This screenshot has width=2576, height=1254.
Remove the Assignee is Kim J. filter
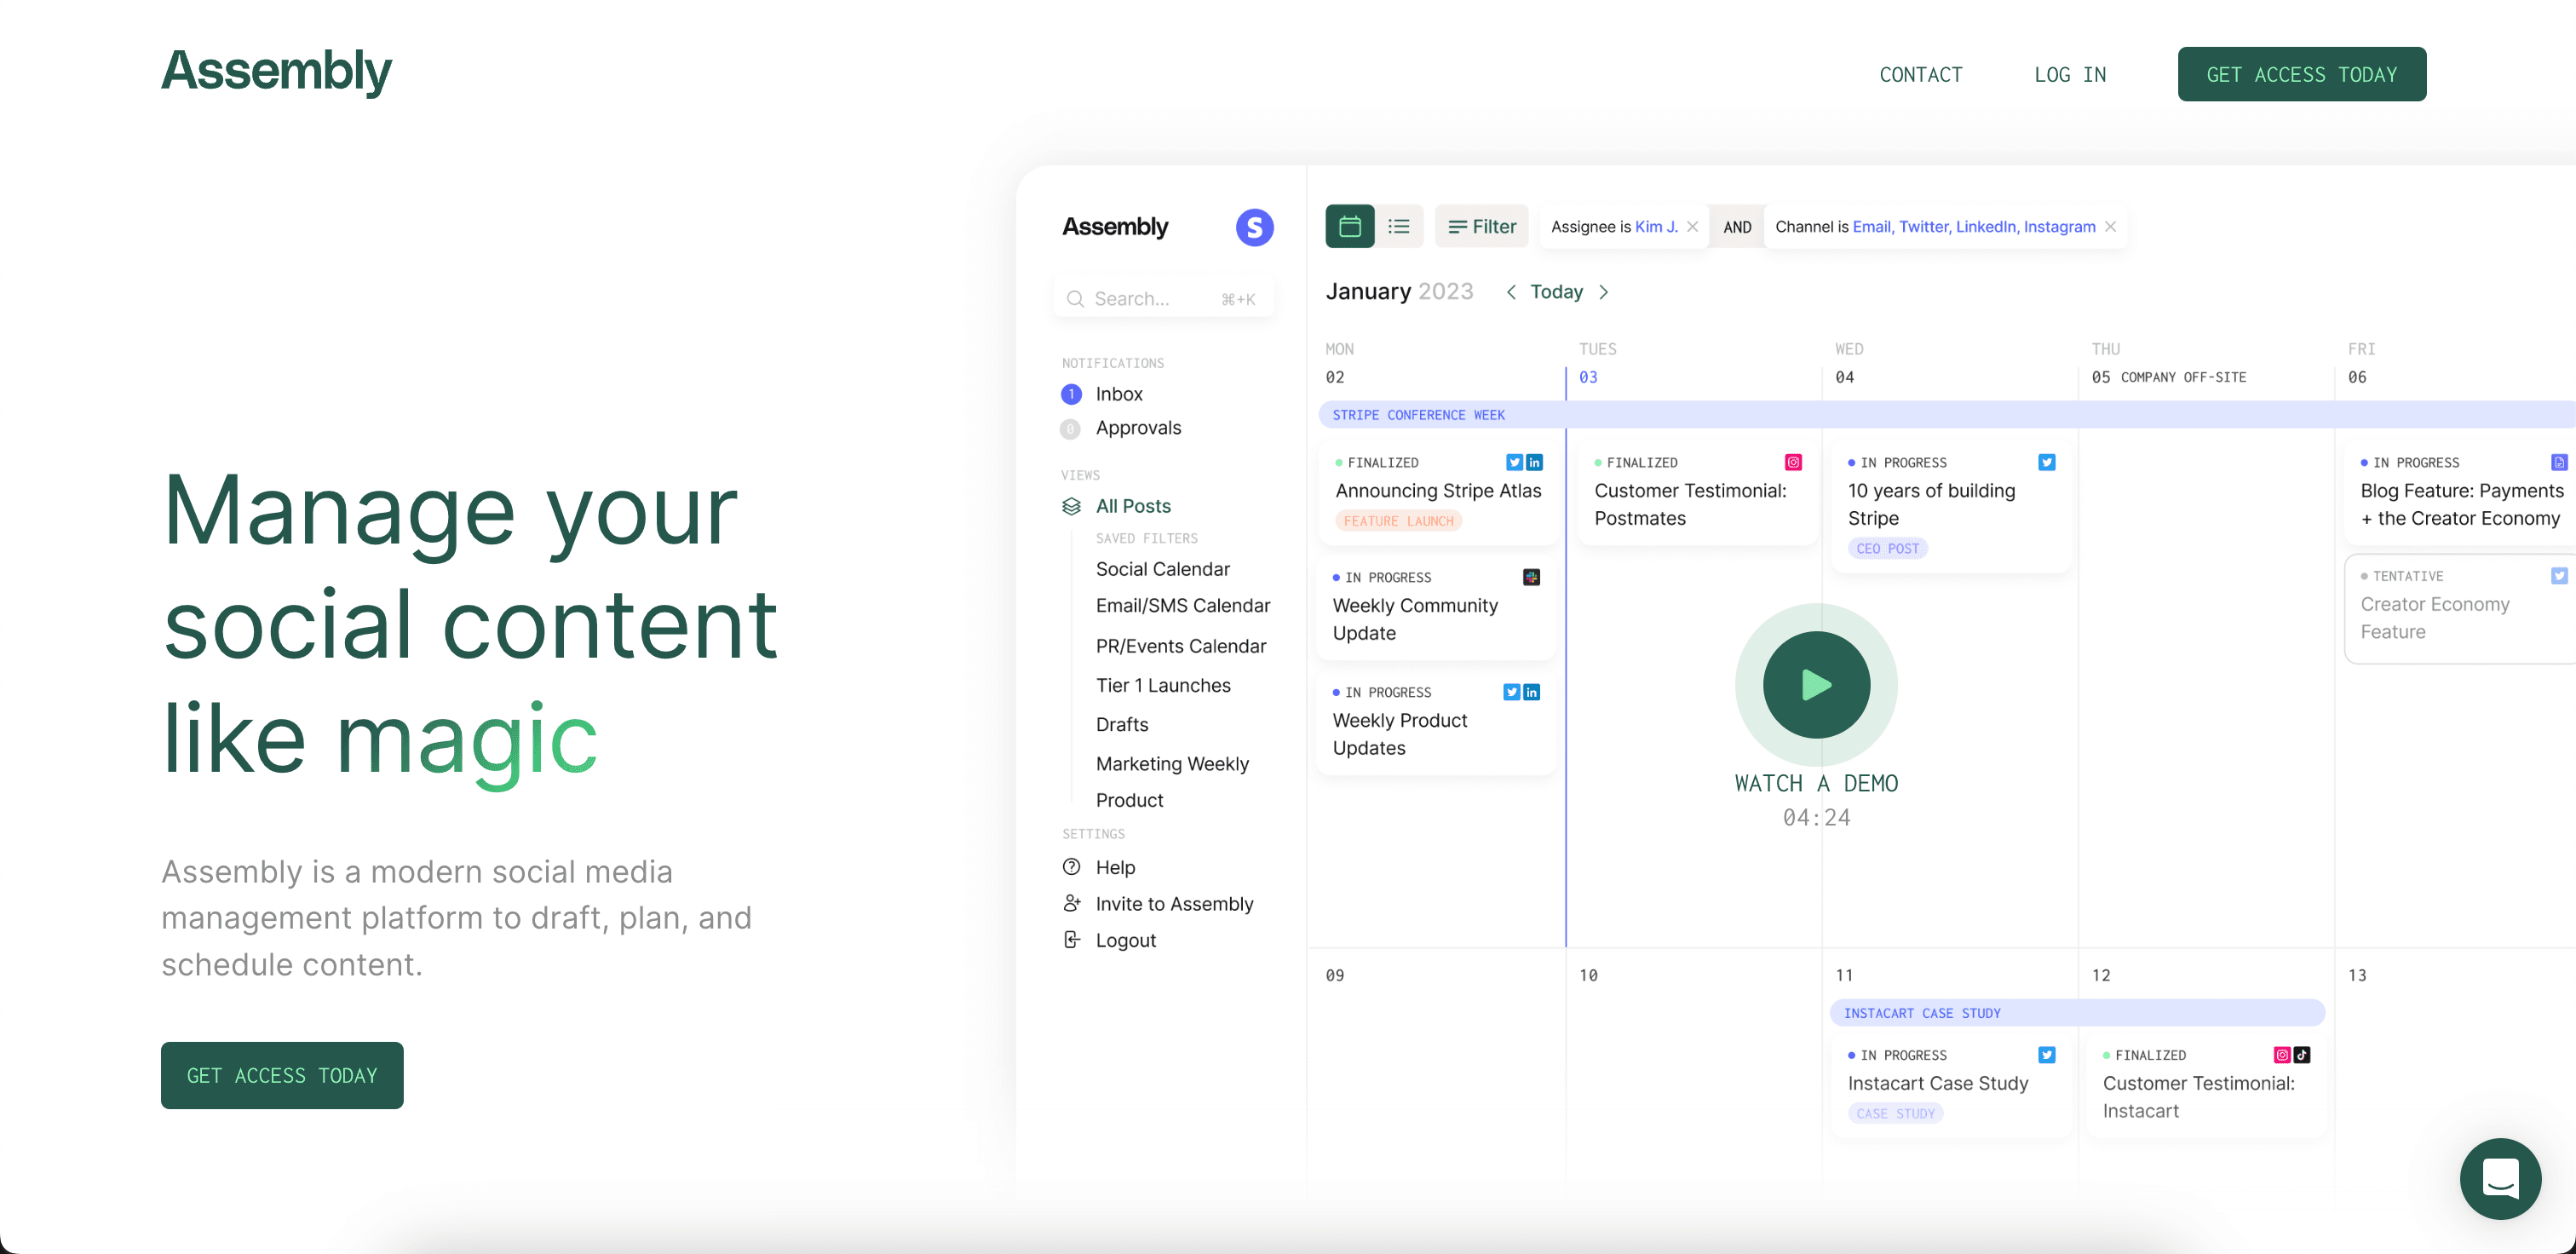coord(1692,227)
